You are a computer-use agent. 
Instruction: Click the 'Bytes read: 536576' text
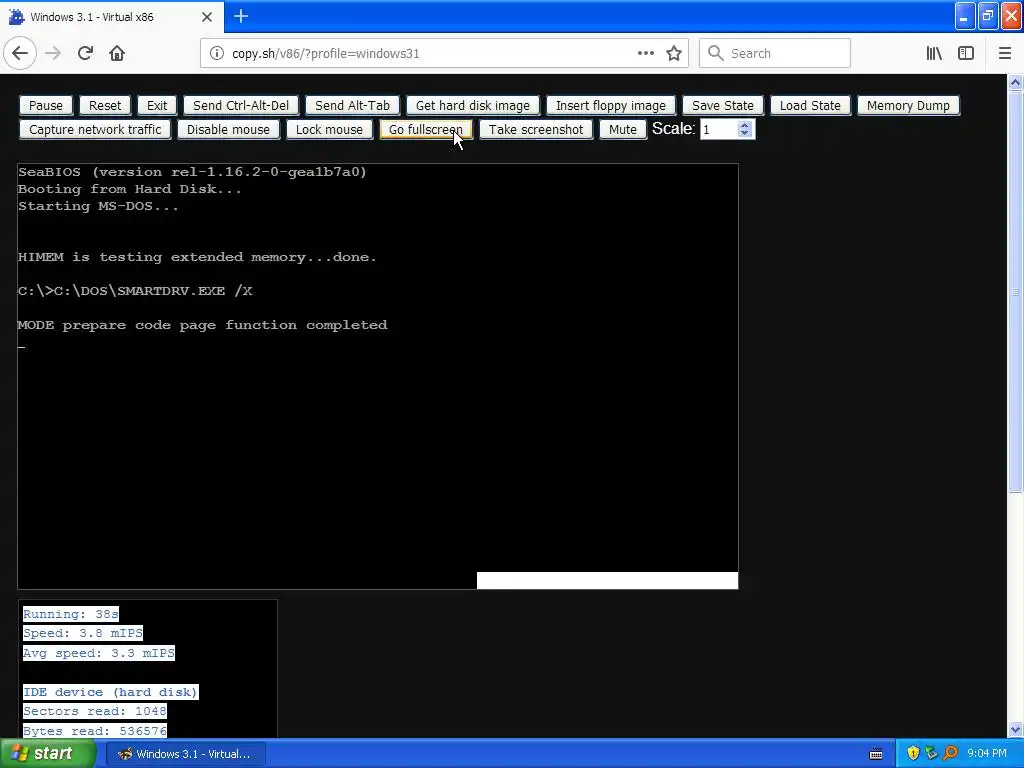(95, 731)
